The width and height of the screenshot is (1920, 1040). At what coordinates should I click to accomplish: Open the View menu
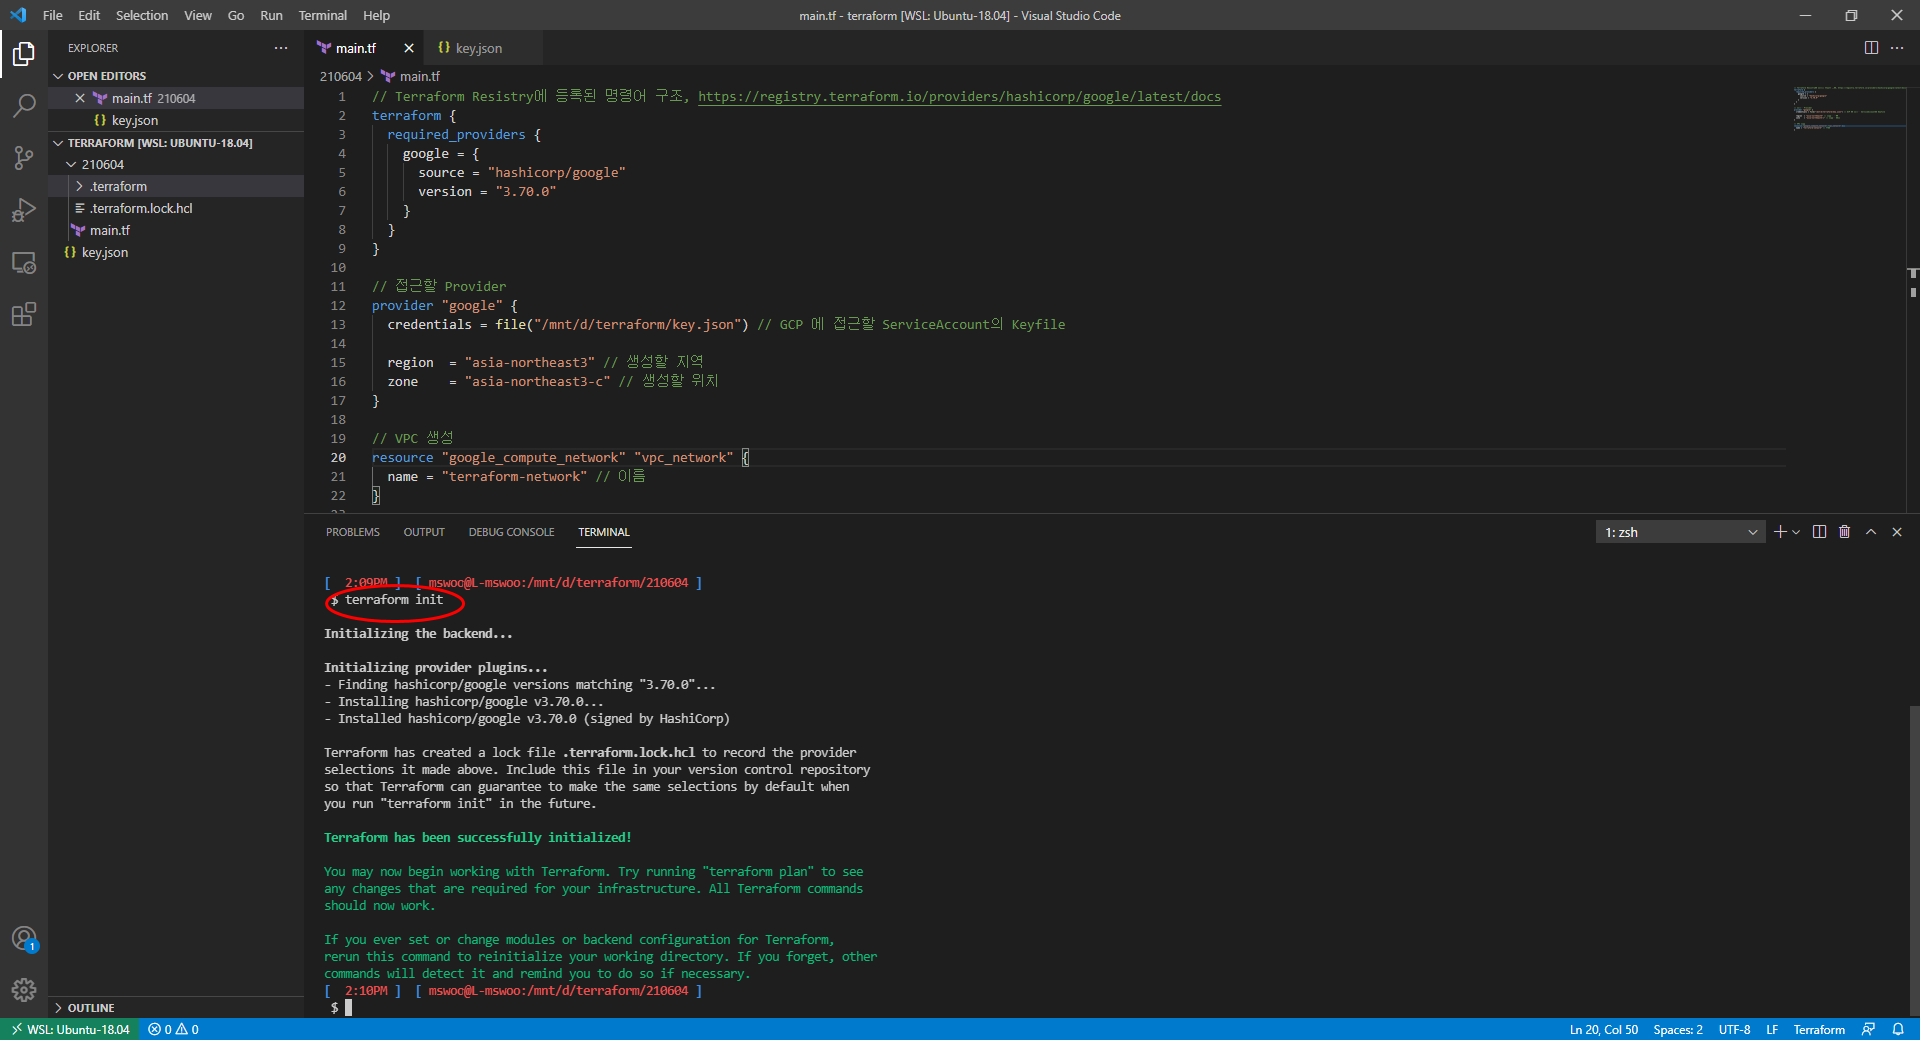coord(198,15)
